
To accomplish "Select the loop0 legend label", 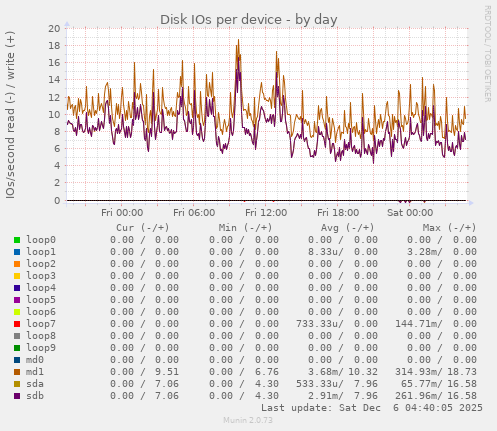I will coord(41,240).
